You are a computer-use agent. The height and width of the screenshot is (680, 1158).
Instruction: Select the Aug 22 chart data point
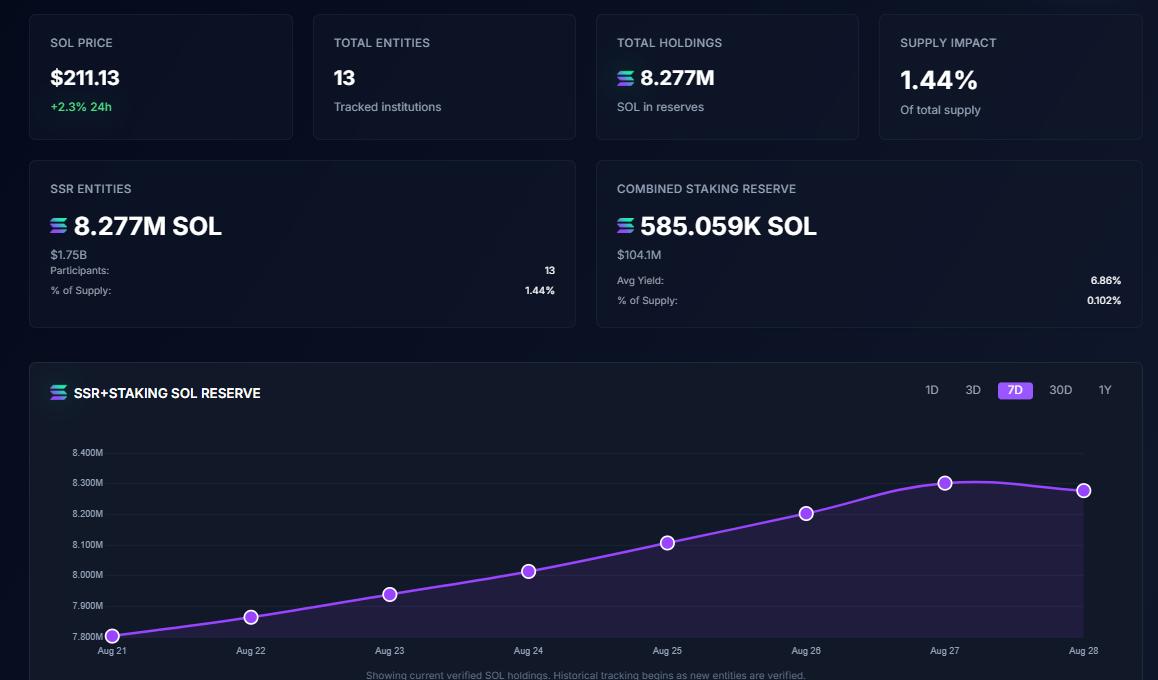point(251,617)
